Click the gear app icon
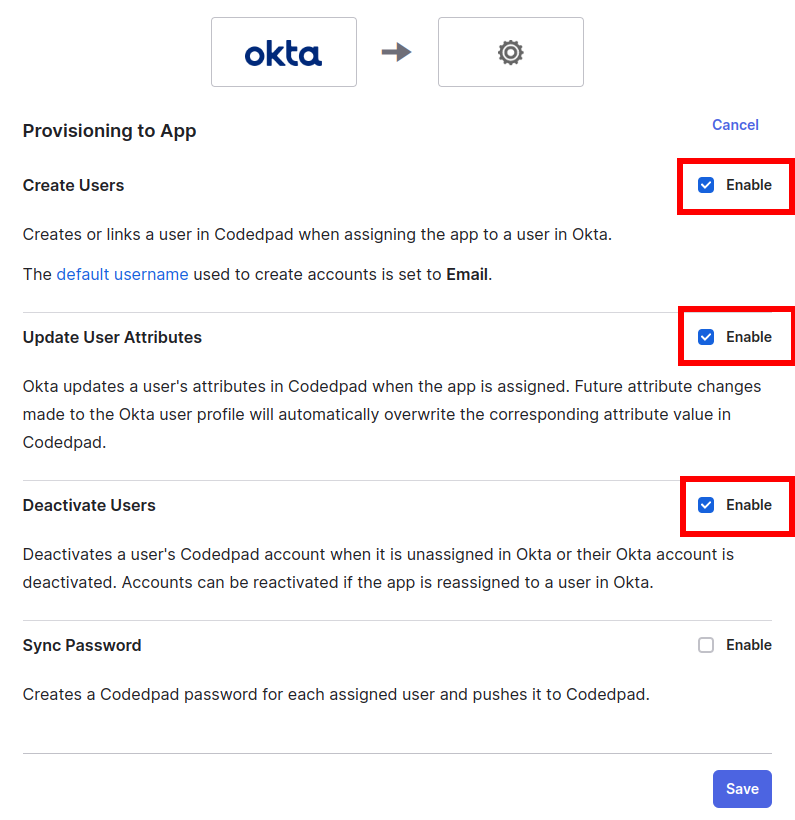 [510, 53]
